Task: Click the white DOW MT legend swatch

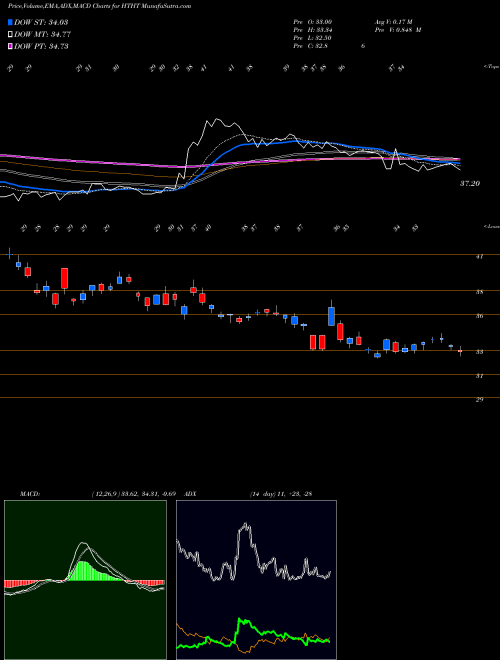Action: pos(10,35)
